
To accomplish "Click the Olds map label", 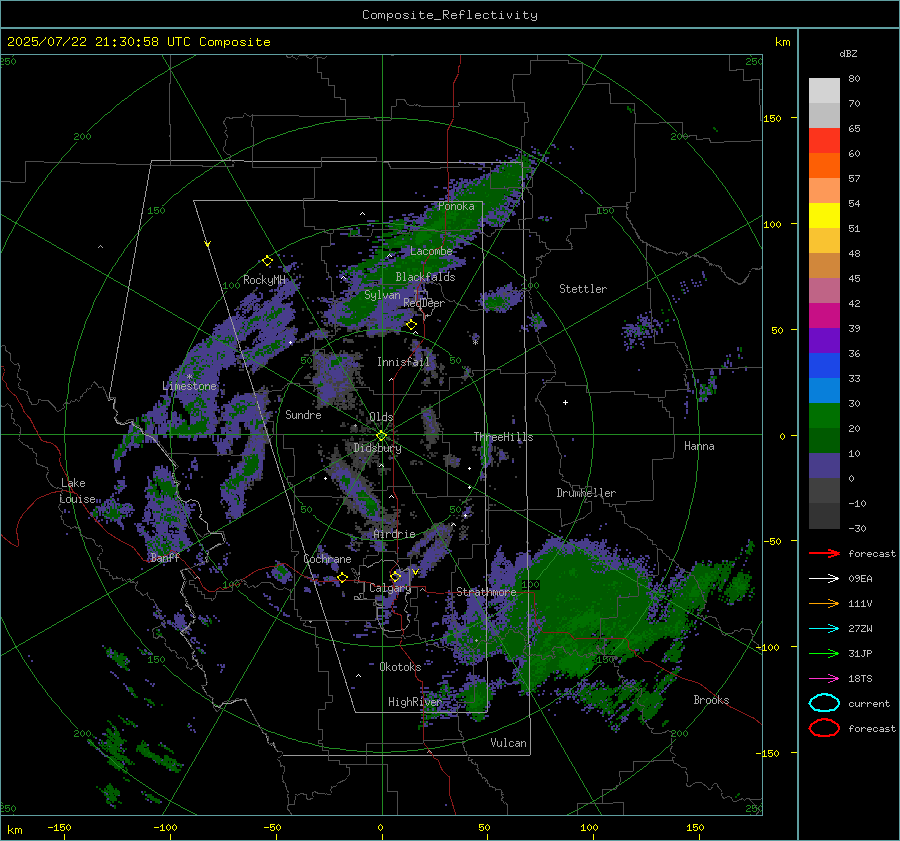I will tap(381, 417).
